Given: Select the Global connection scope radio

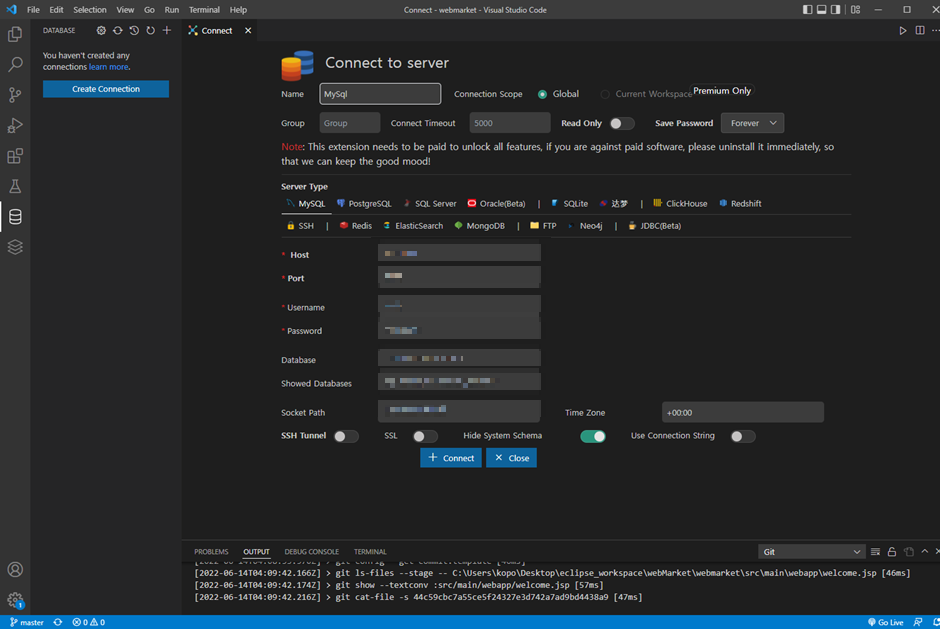Looking at the screenshot, I should [x=542, y=94].
